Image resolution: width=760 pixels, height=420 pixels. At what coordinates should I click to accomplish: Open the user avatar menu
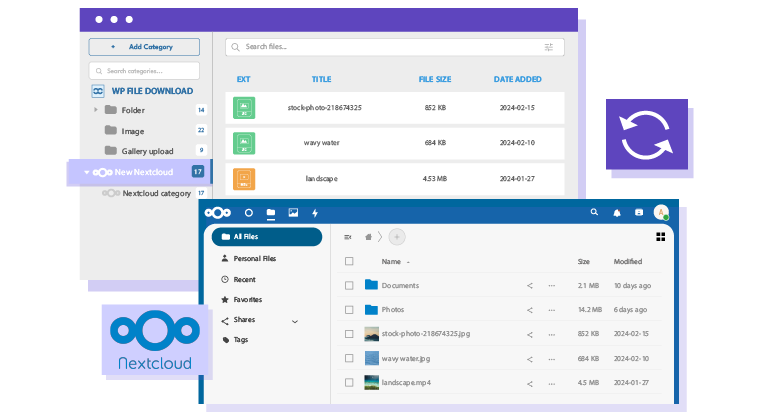tap(661, 212)
